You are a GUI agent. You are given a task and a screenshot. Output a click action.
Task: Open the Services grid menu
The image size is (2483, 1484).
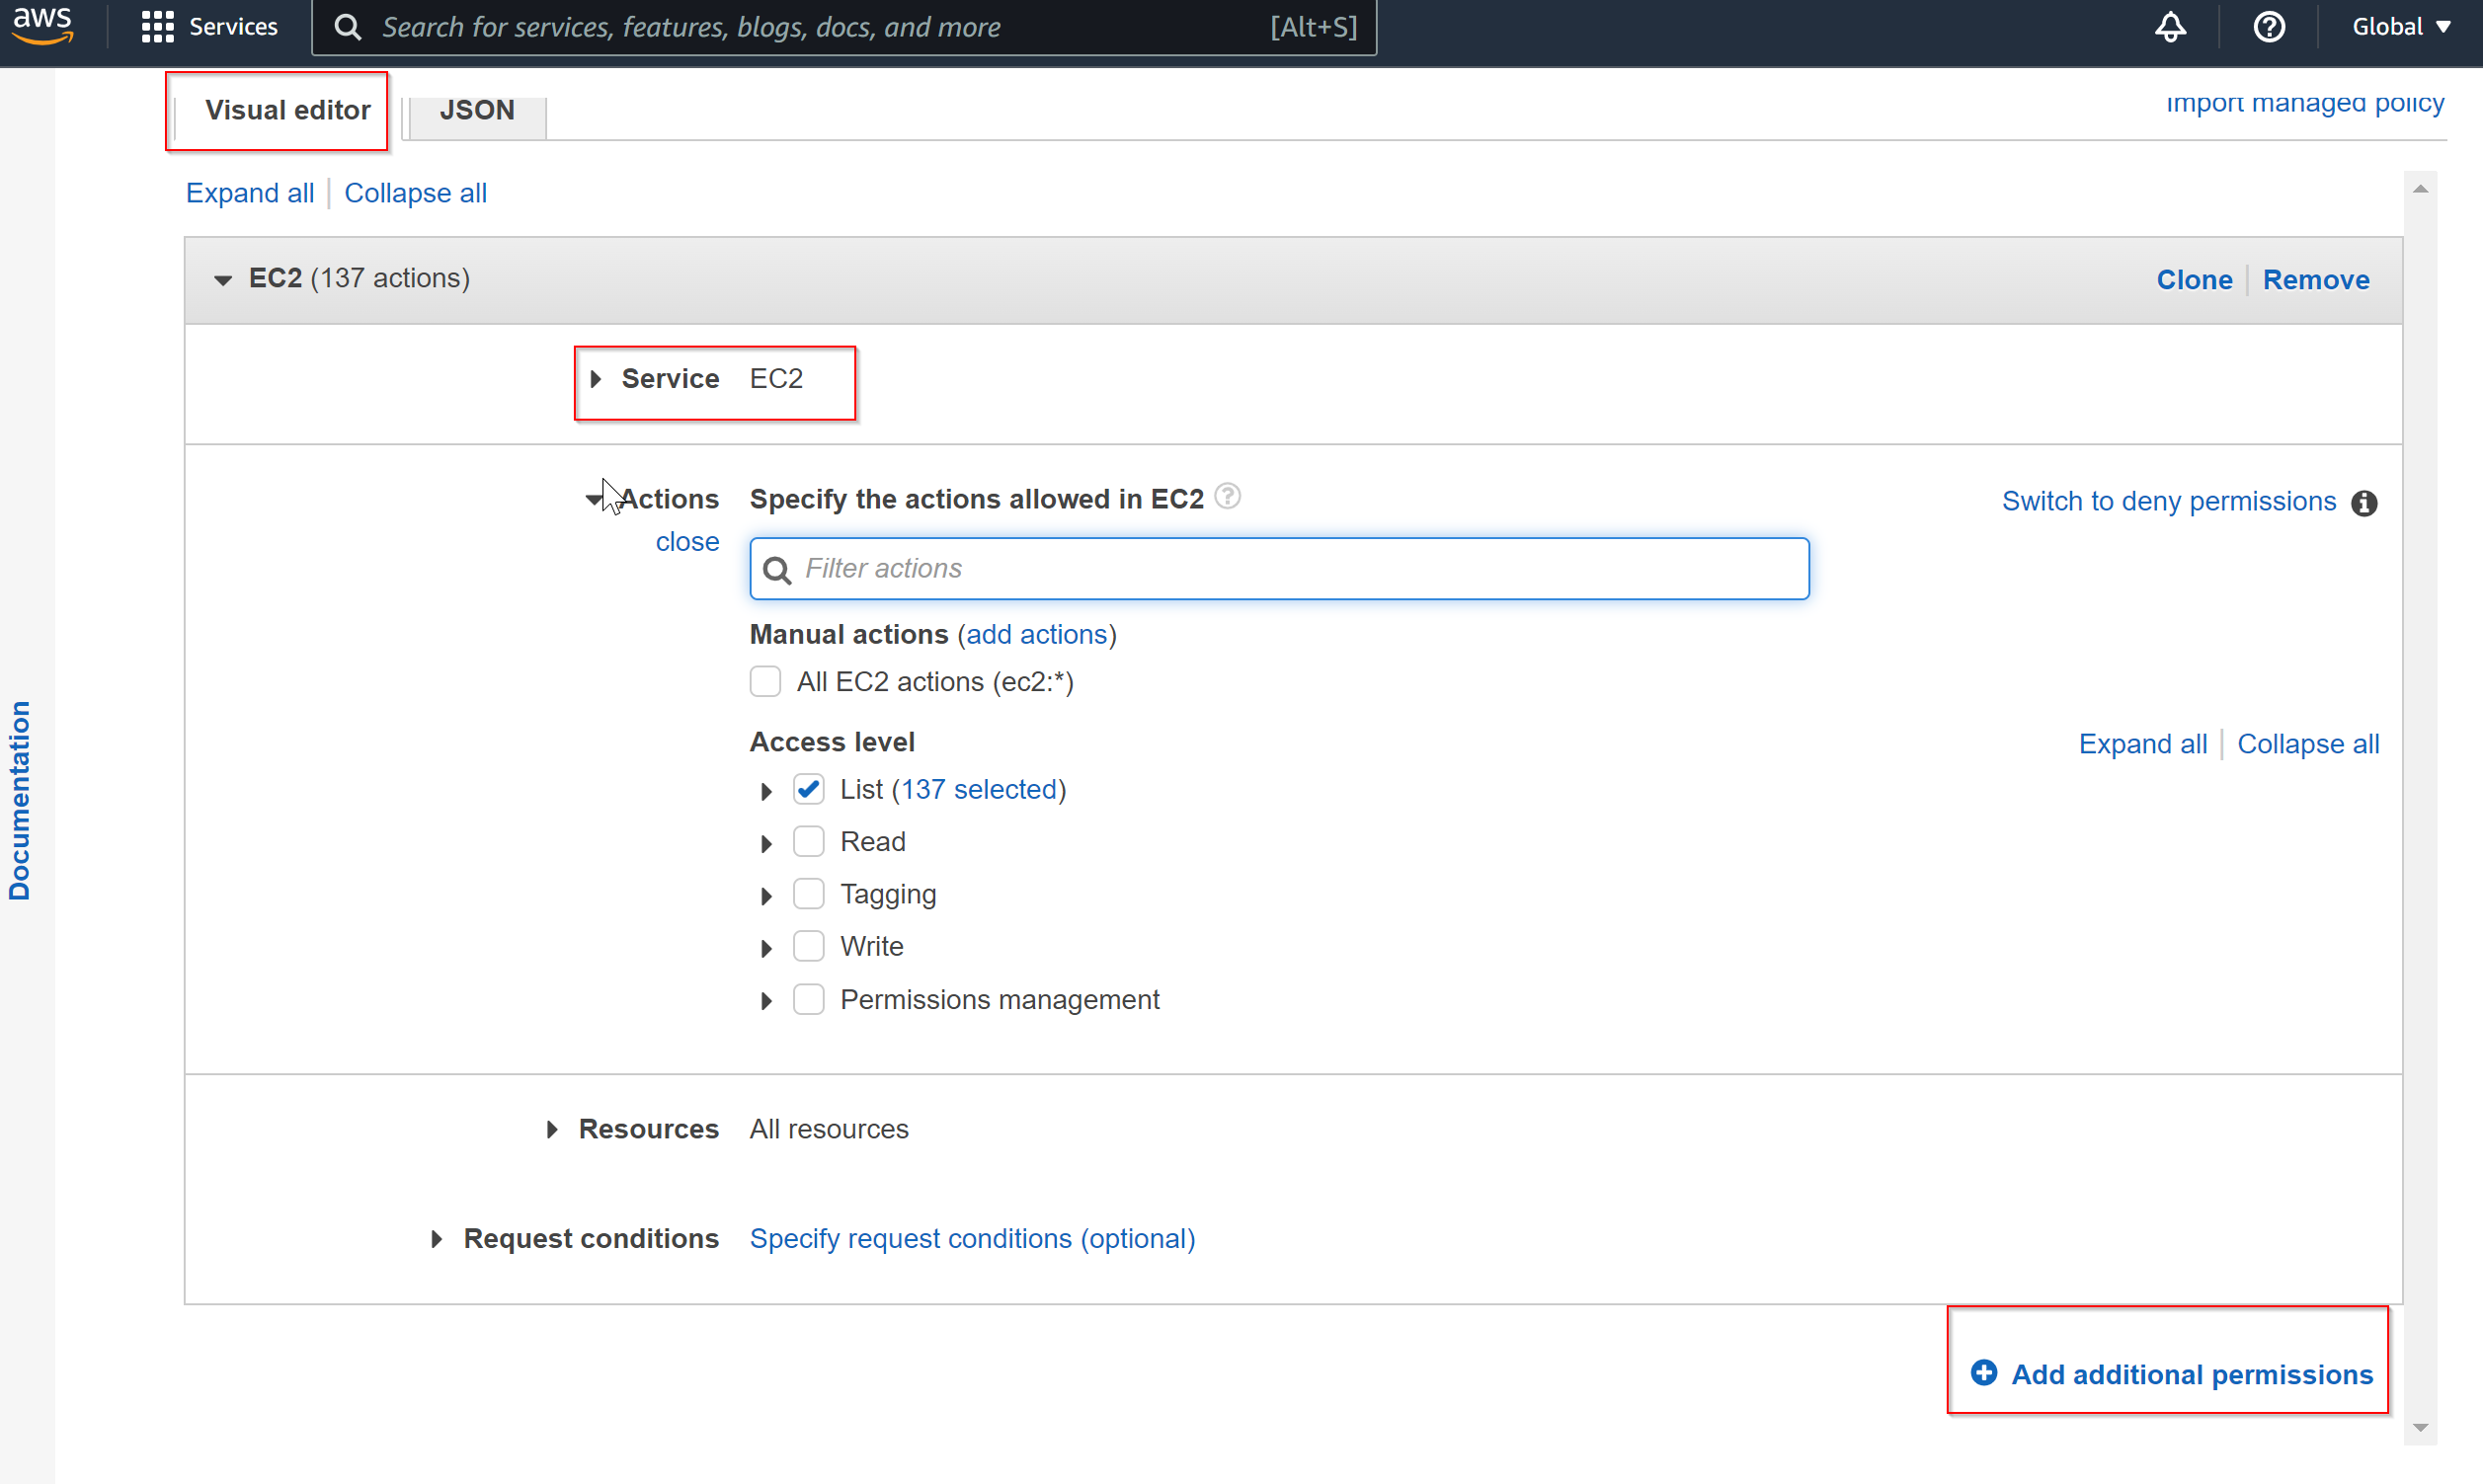209,27
